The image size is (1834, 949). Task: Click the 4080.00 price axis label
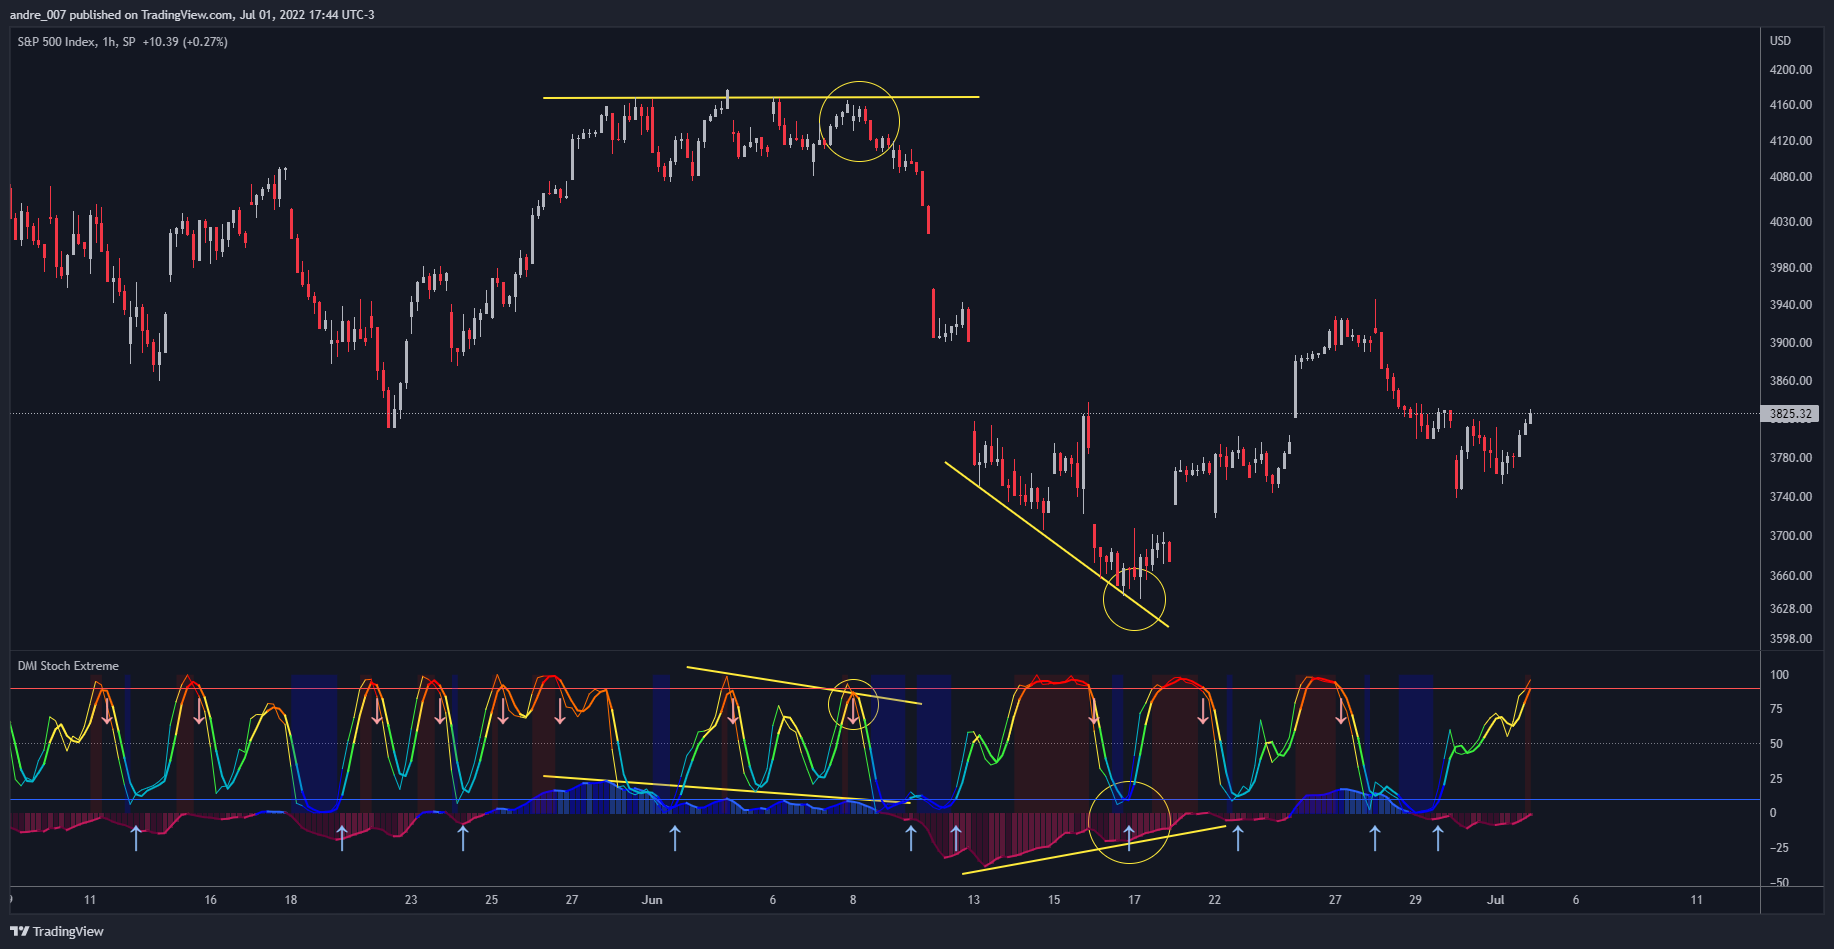click(1790, 177)
